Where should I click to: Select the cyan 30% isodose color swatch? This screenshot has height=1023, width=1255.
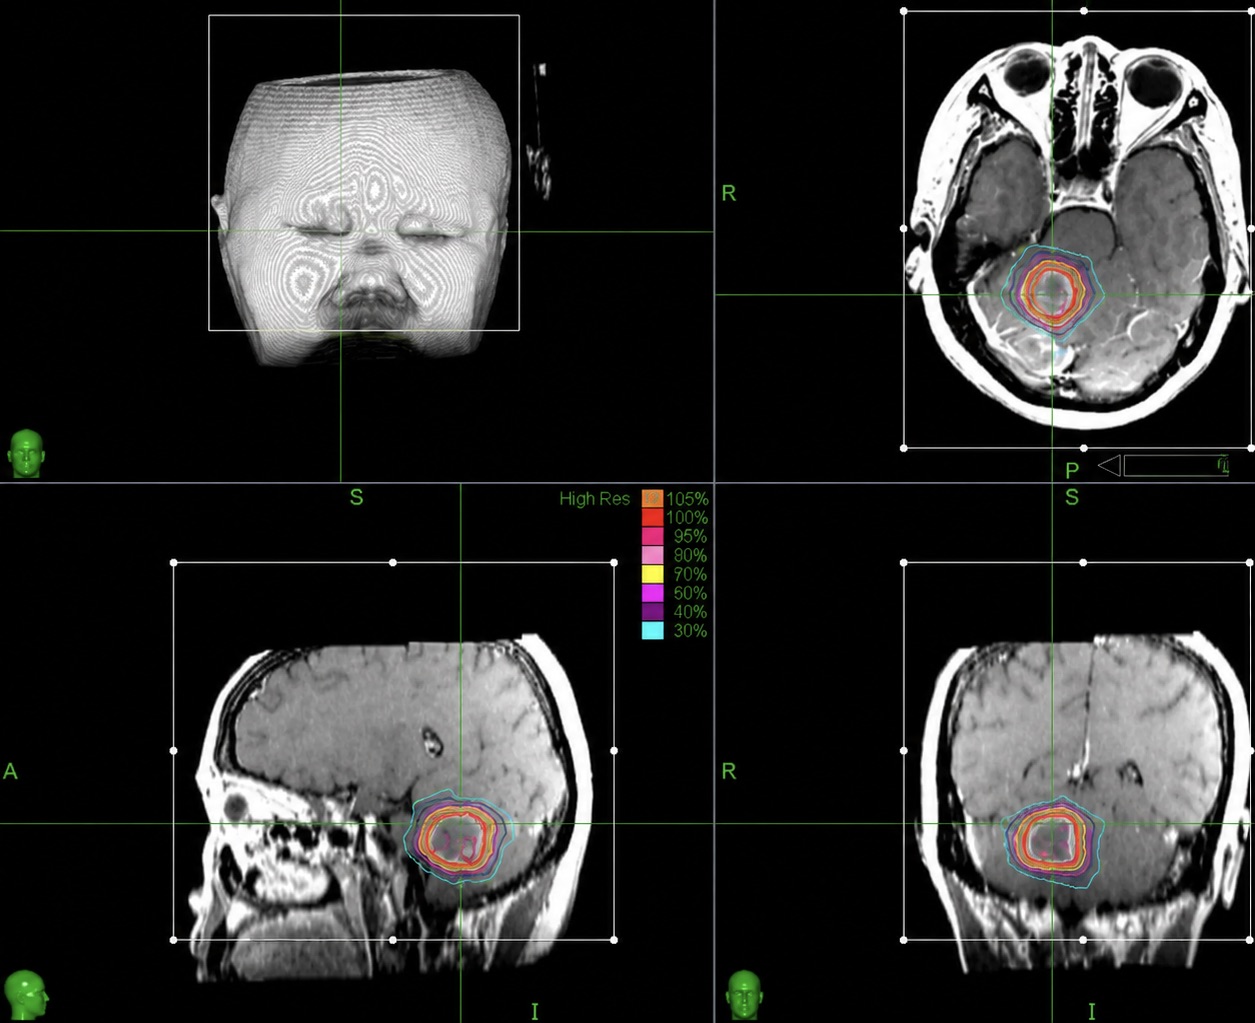[x=652, y=630]
